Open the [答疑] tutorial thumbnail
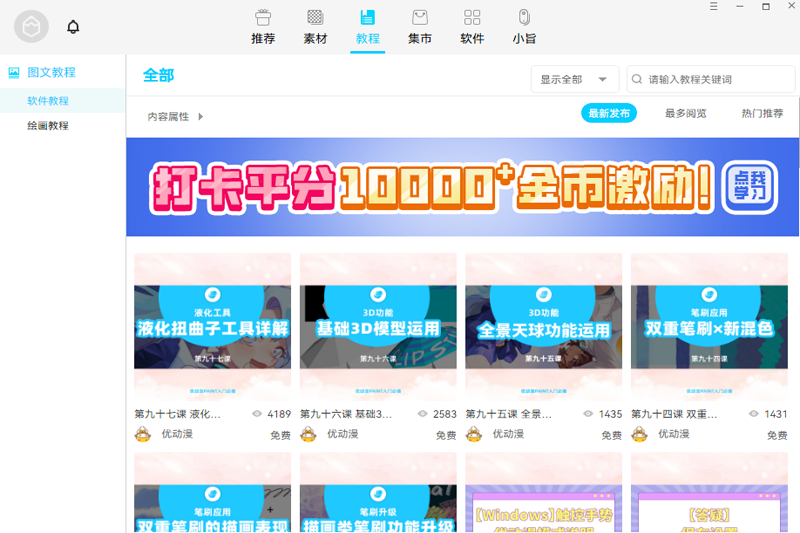The image size is (800, 533). [x=709, y=493]
